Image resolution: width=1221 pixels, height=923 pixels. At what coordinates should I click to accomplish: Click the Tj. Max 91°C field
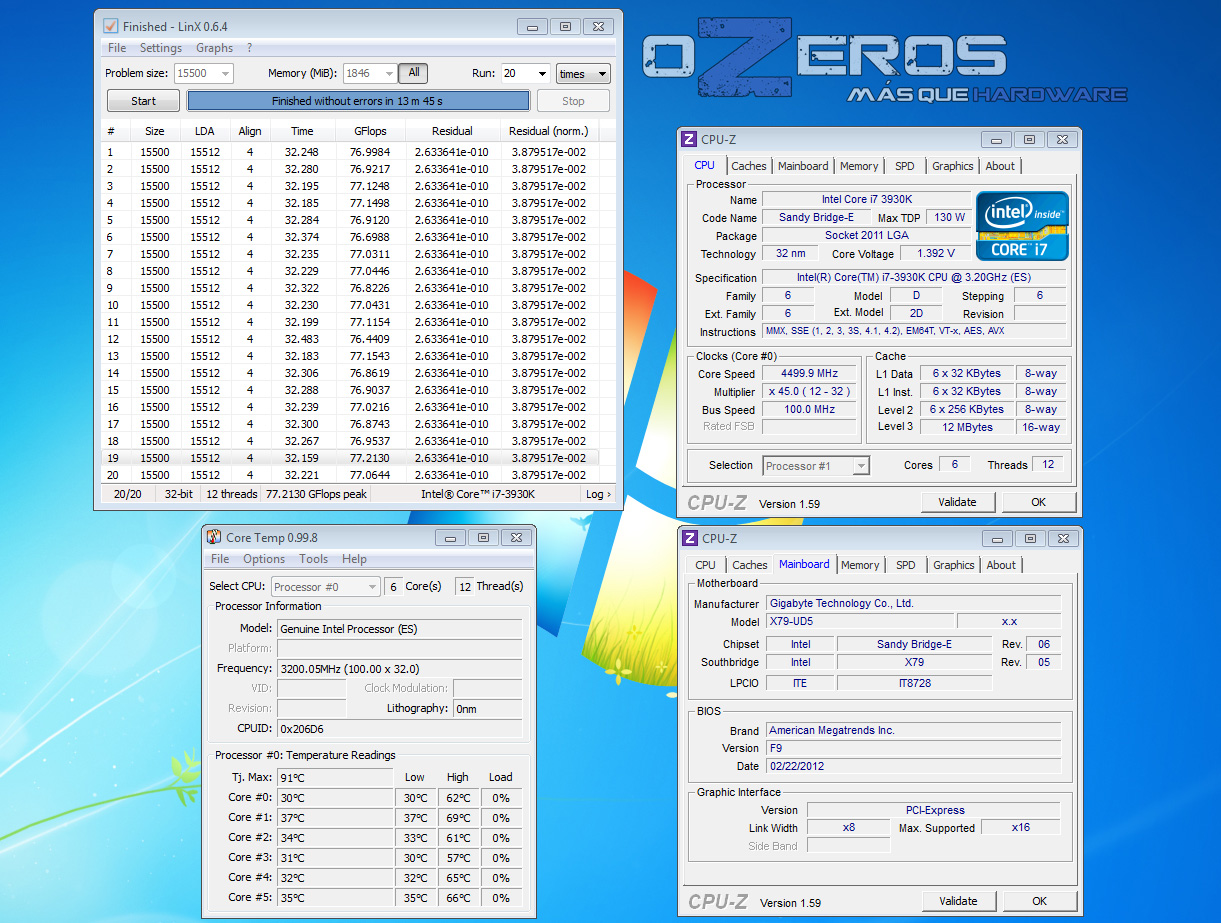tap(335, 778)
